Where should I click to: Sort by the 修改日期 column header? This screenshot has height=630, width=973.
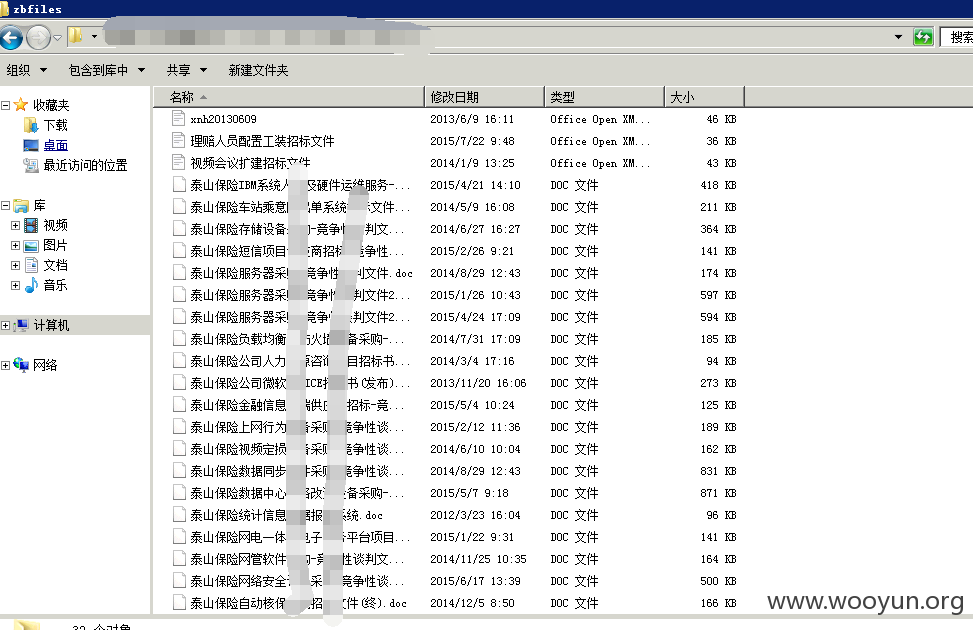(x=485, y=97)
